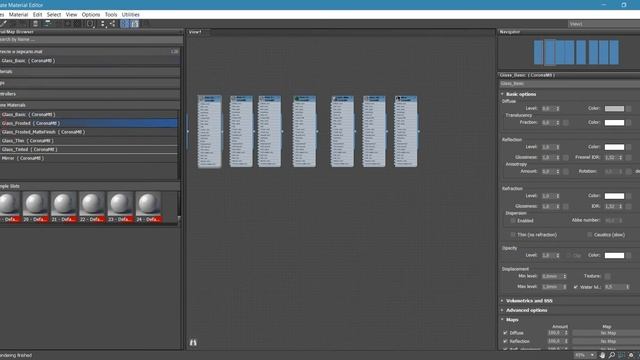640x360 pixels.
Task: Expand the Volumetrics and SSS rollout
Action: pyautogui.click(x=529, y=301)
